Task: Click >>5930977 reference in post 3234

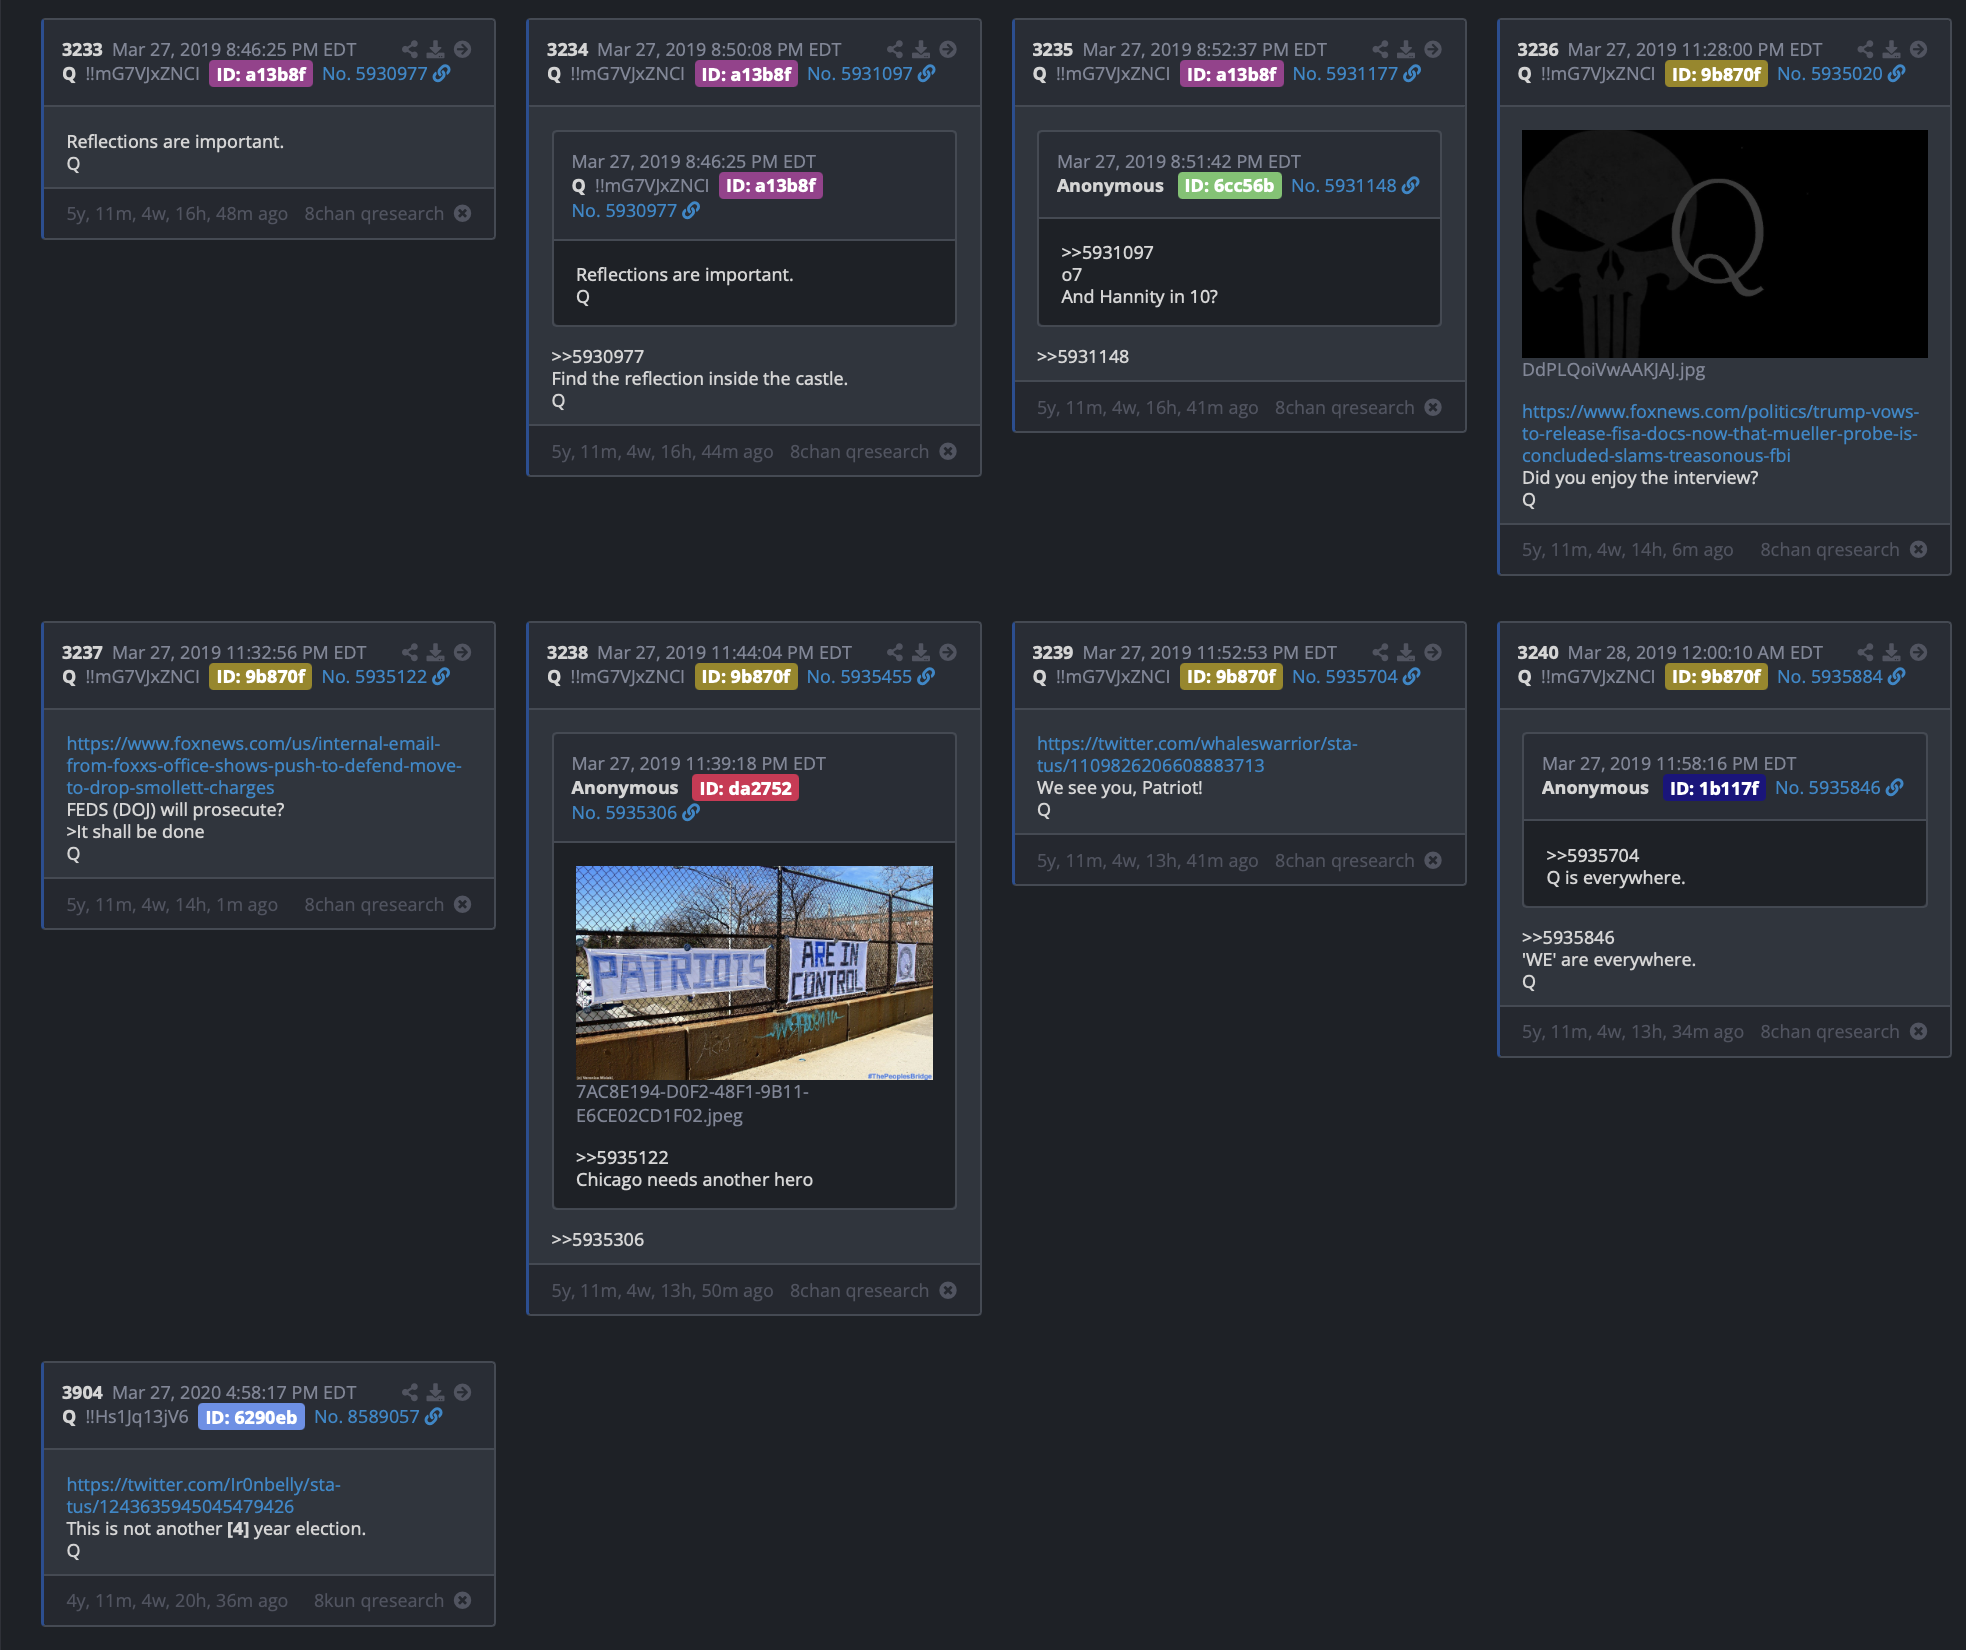Action: pos(598,357)
